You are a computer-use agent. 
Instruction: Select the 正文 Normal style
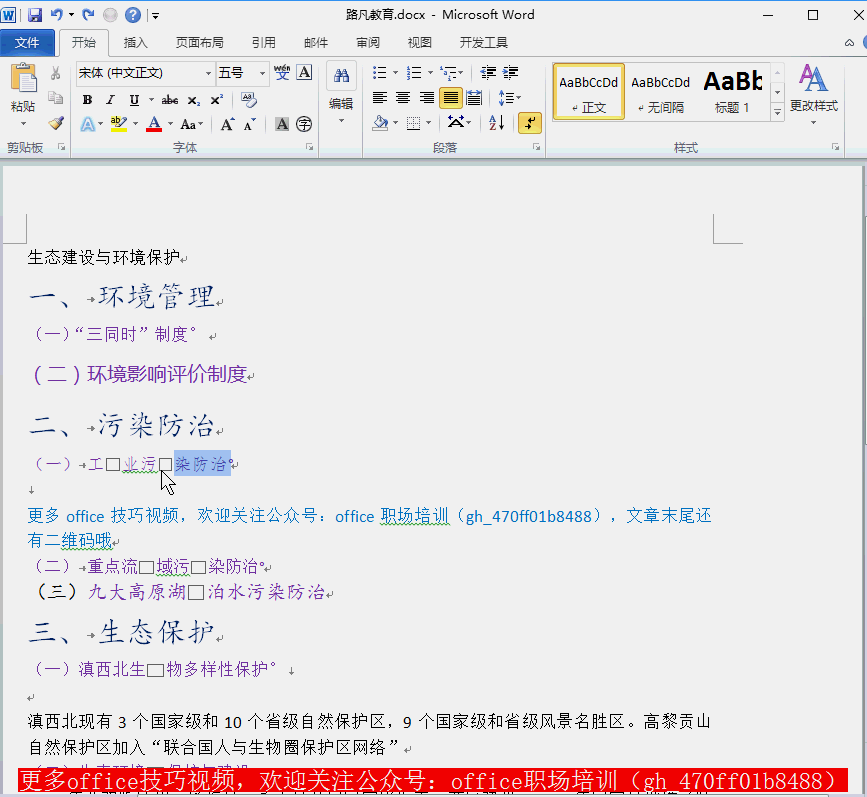pyautogui.click(x=589, y=92)
